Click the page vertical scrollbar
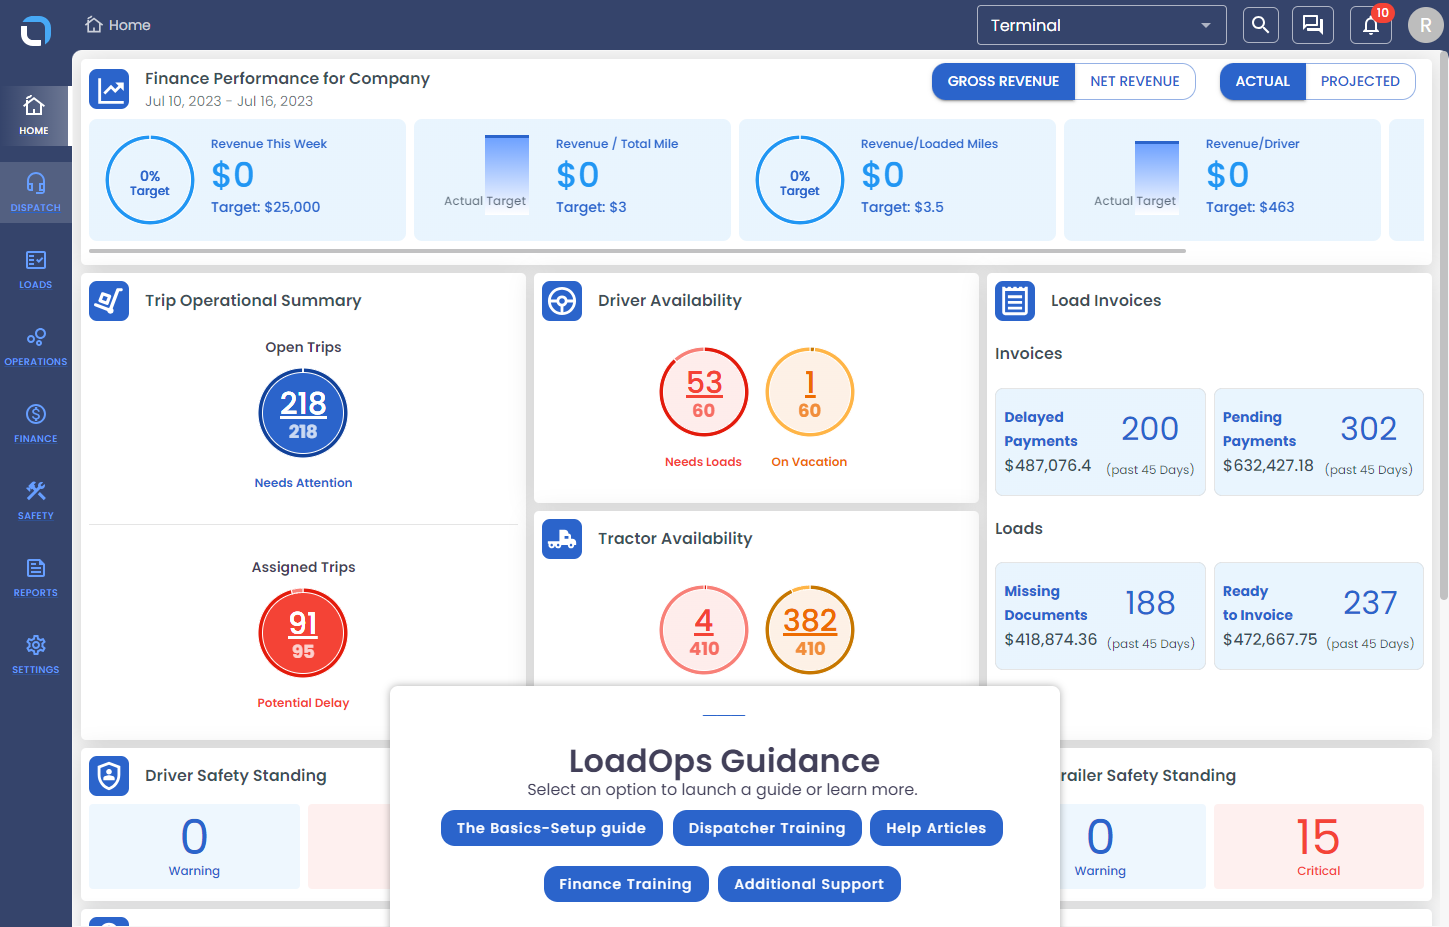 pyautogui.click(x=1443, y=325)
